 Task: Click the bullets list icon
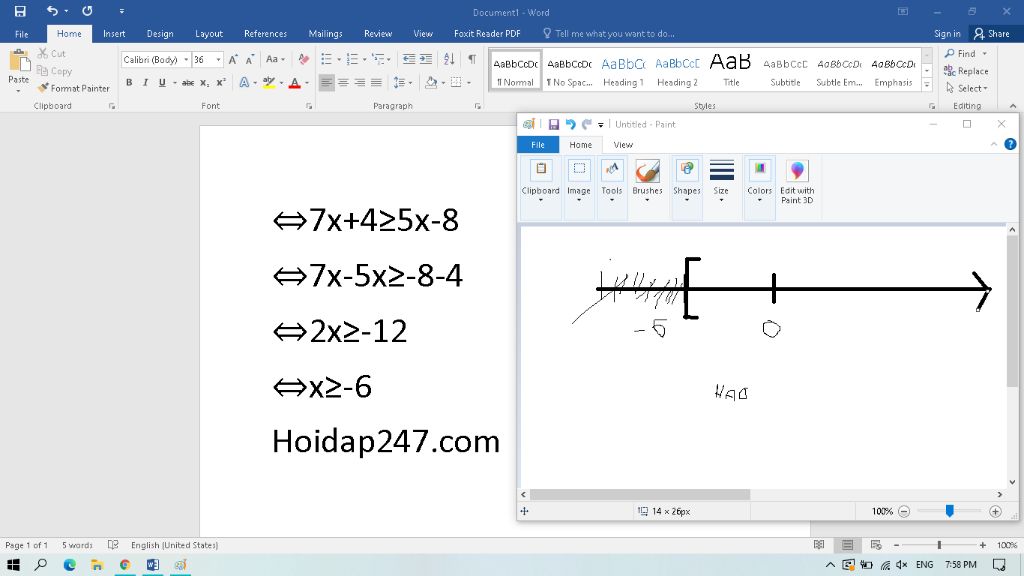(327, 59)
